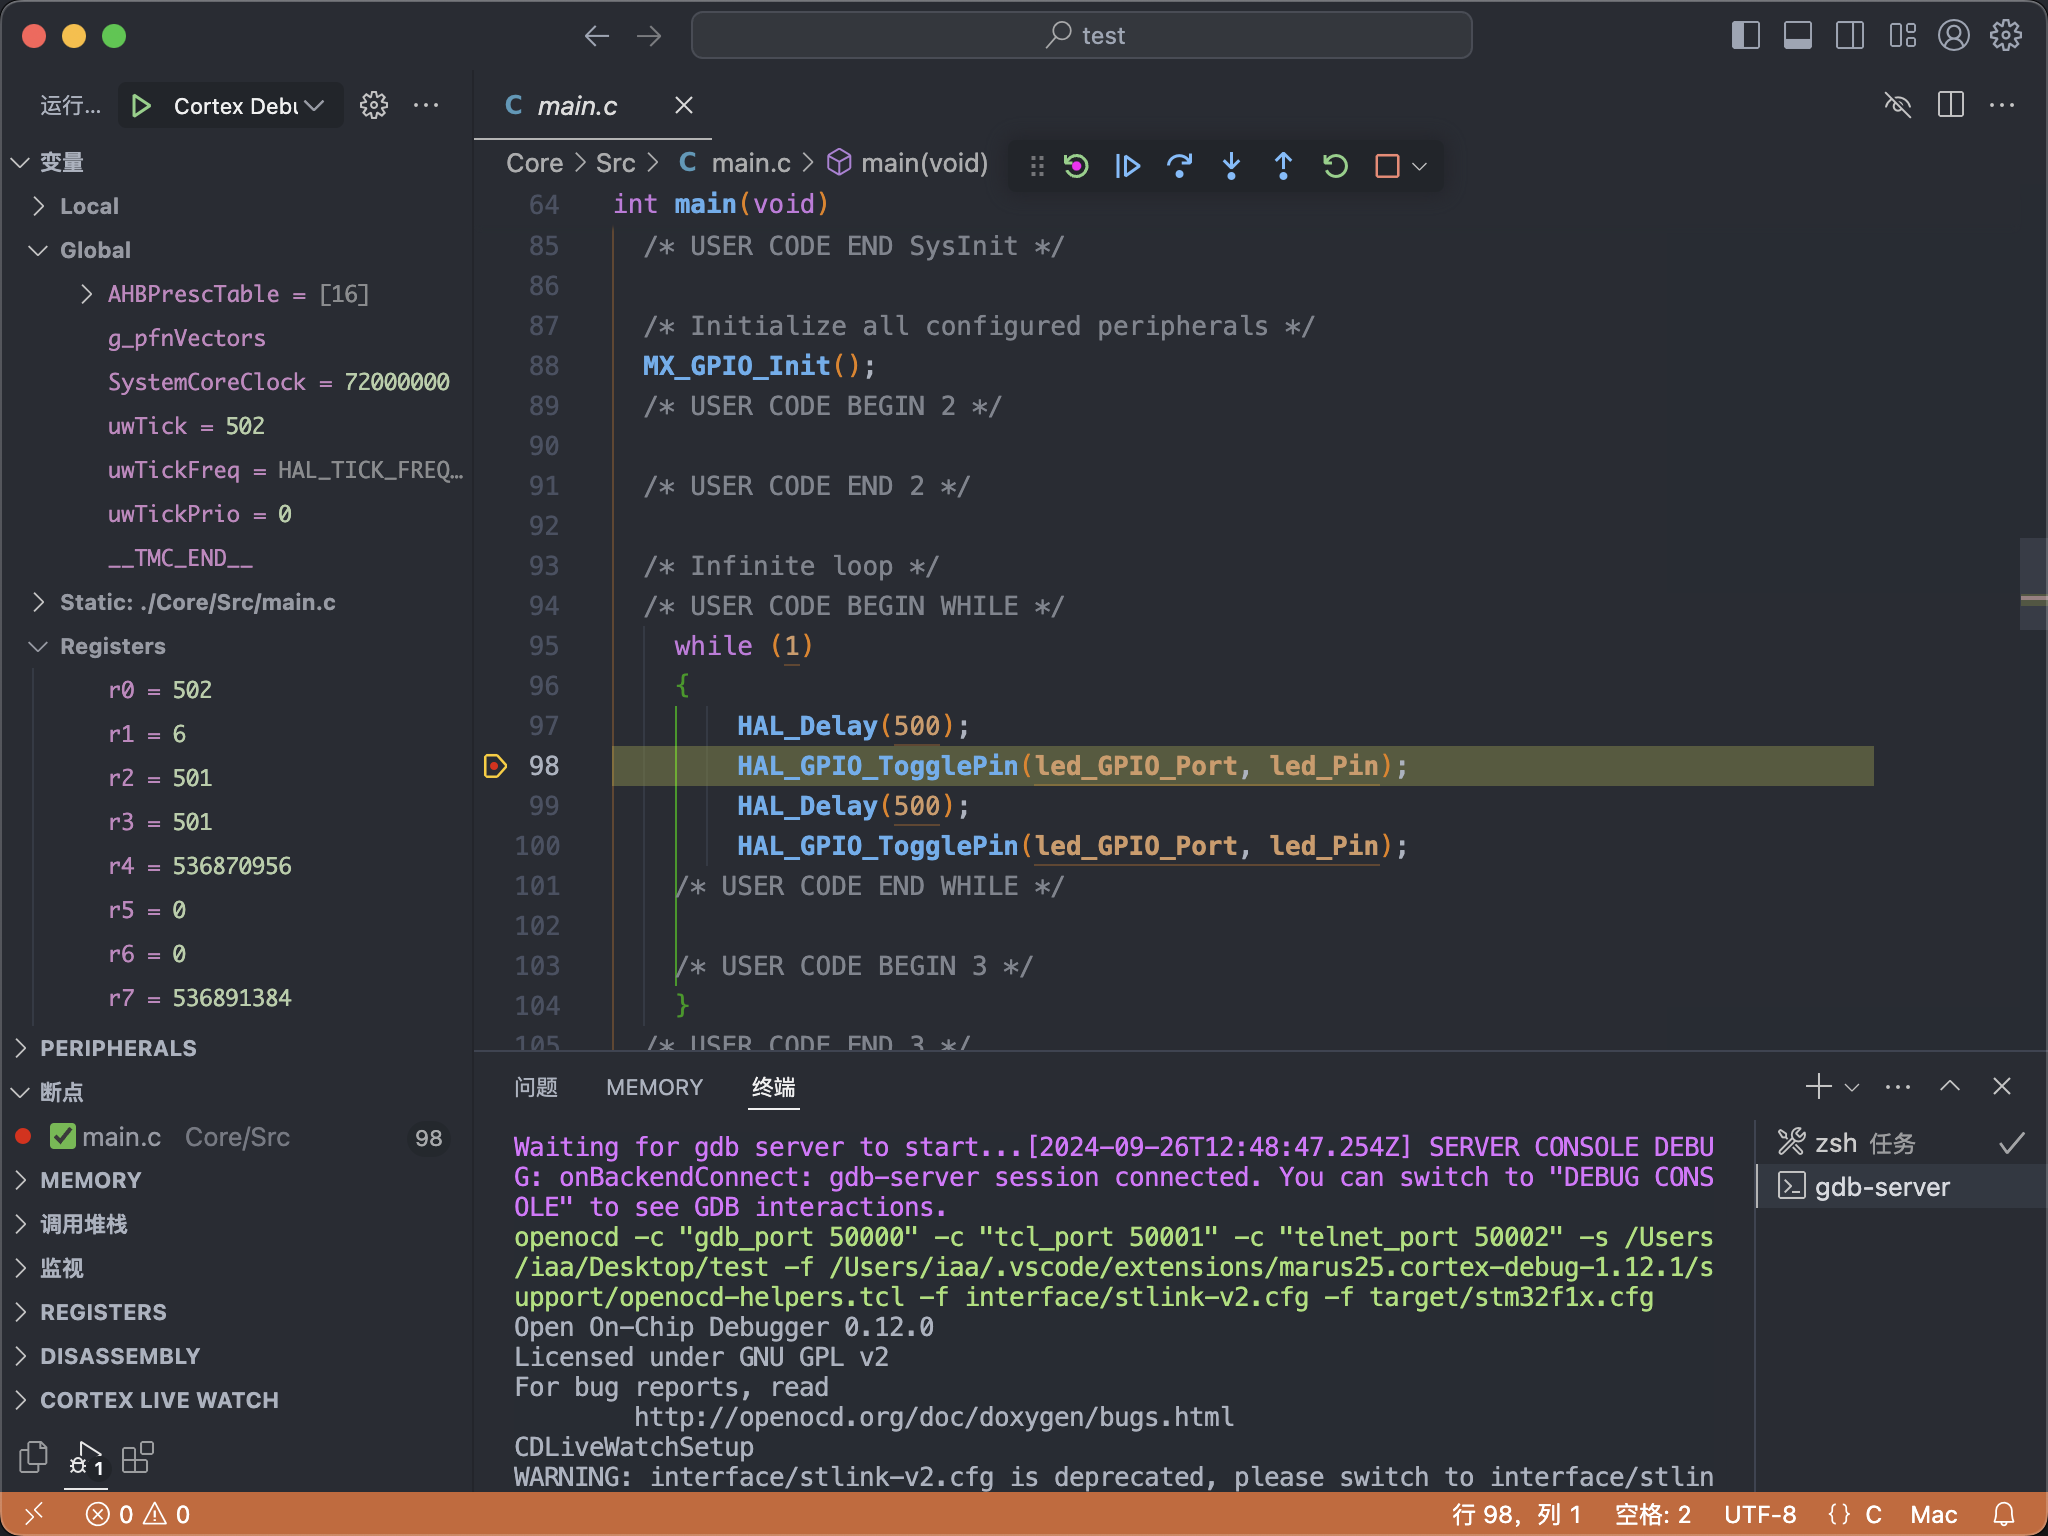Image resolution: width=2048 pixels, height=1536 pixels.
Task: Stop the debug session with red square icon
Action: point(1387,166)
